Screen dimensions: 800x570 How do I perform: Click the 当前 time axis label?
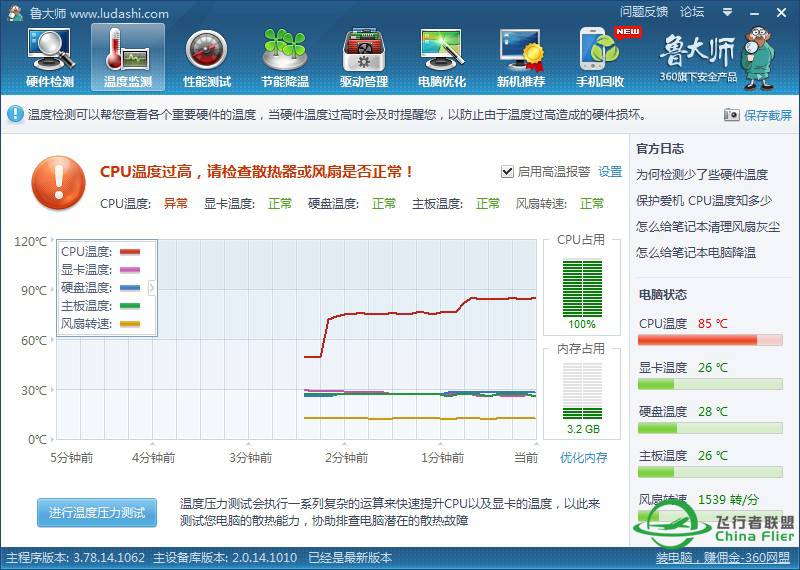point(526,457)
